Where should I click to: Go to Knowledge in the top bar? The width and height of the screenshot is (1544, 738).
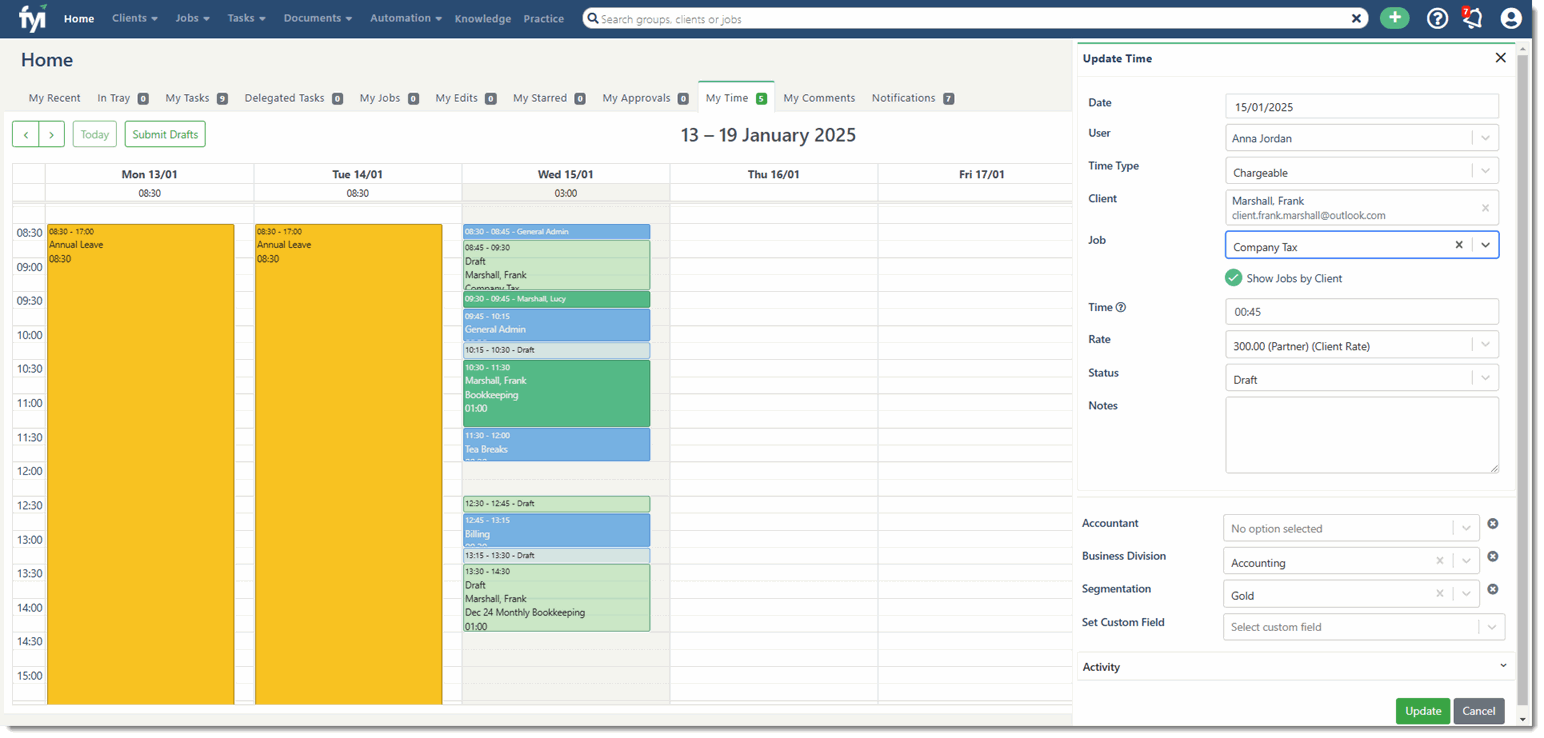tap(482, 19)
